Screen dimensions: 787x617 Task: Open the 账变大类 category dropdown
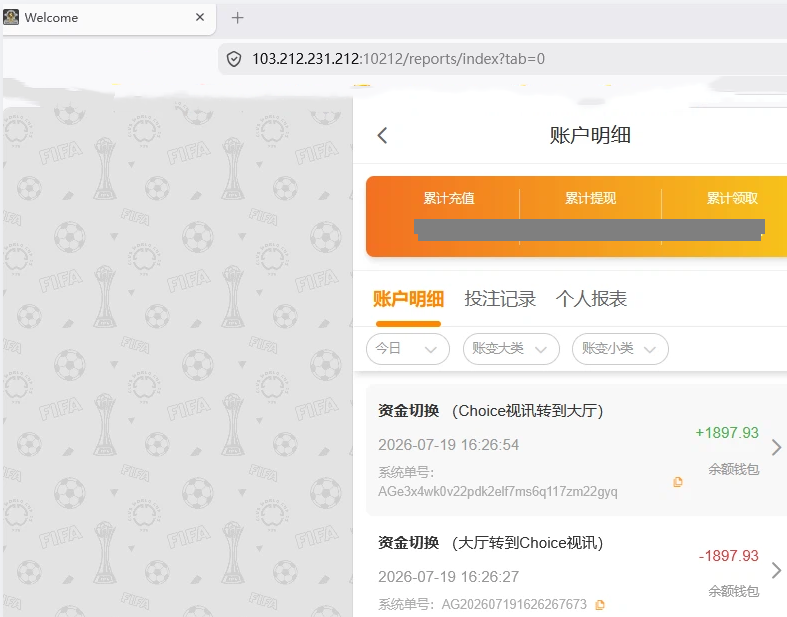pos(511,349)
